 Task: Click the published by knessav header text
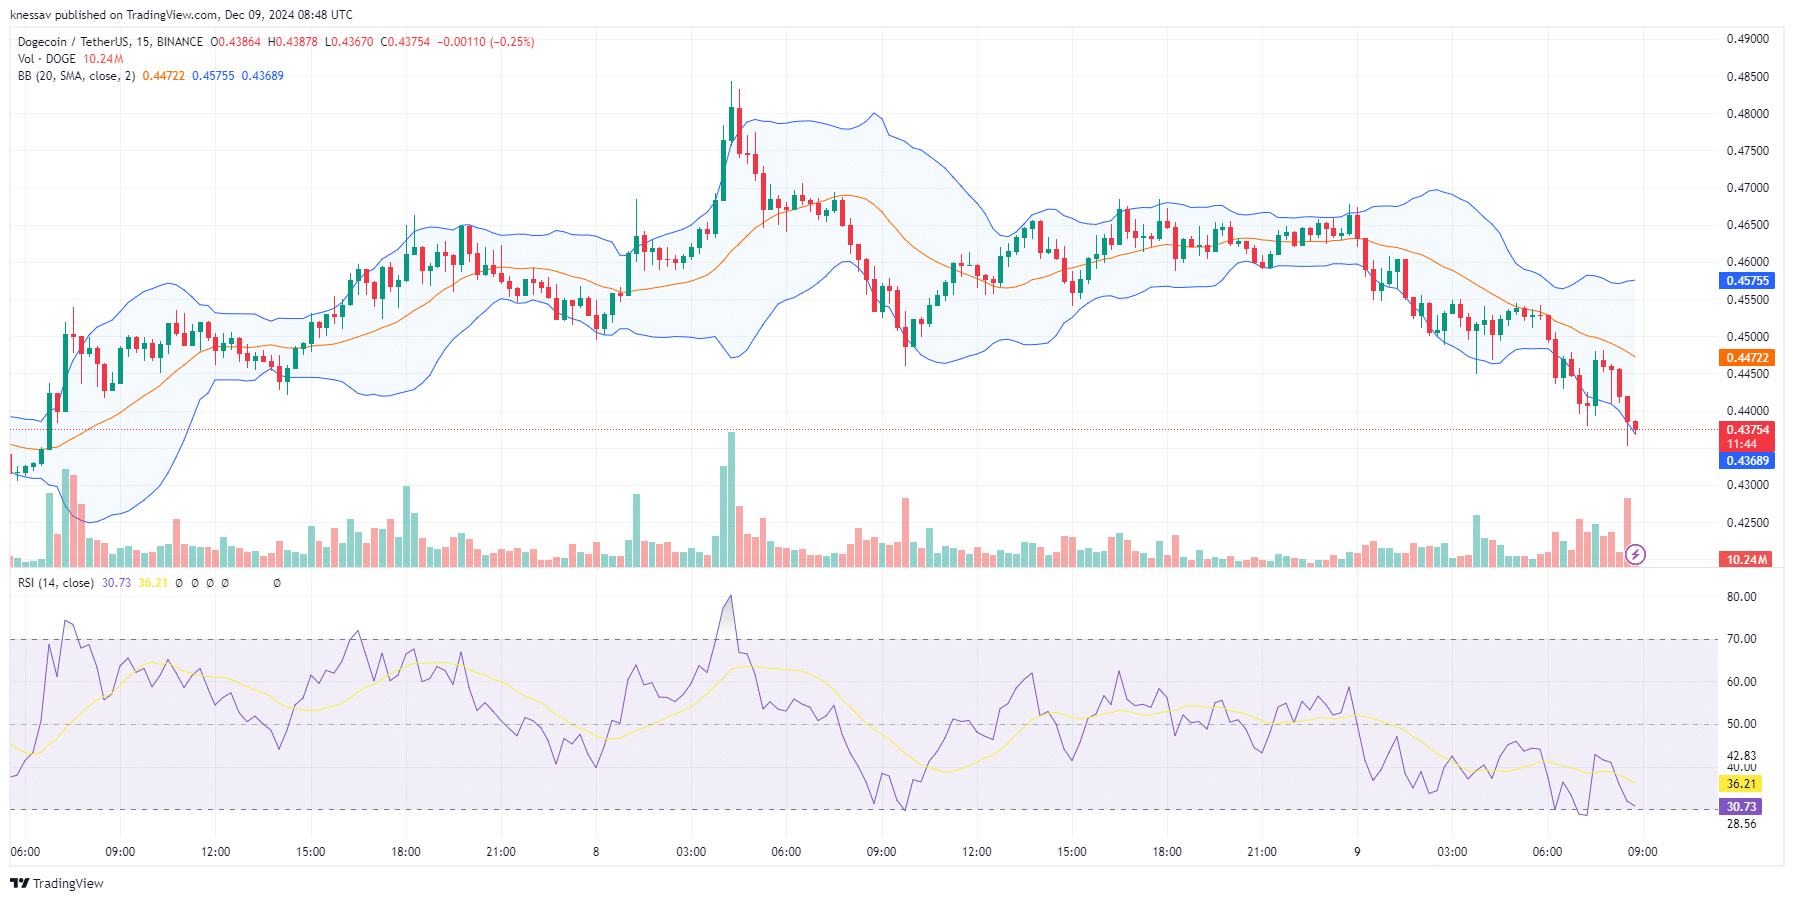pyautogui.click(x=181, y=15)
